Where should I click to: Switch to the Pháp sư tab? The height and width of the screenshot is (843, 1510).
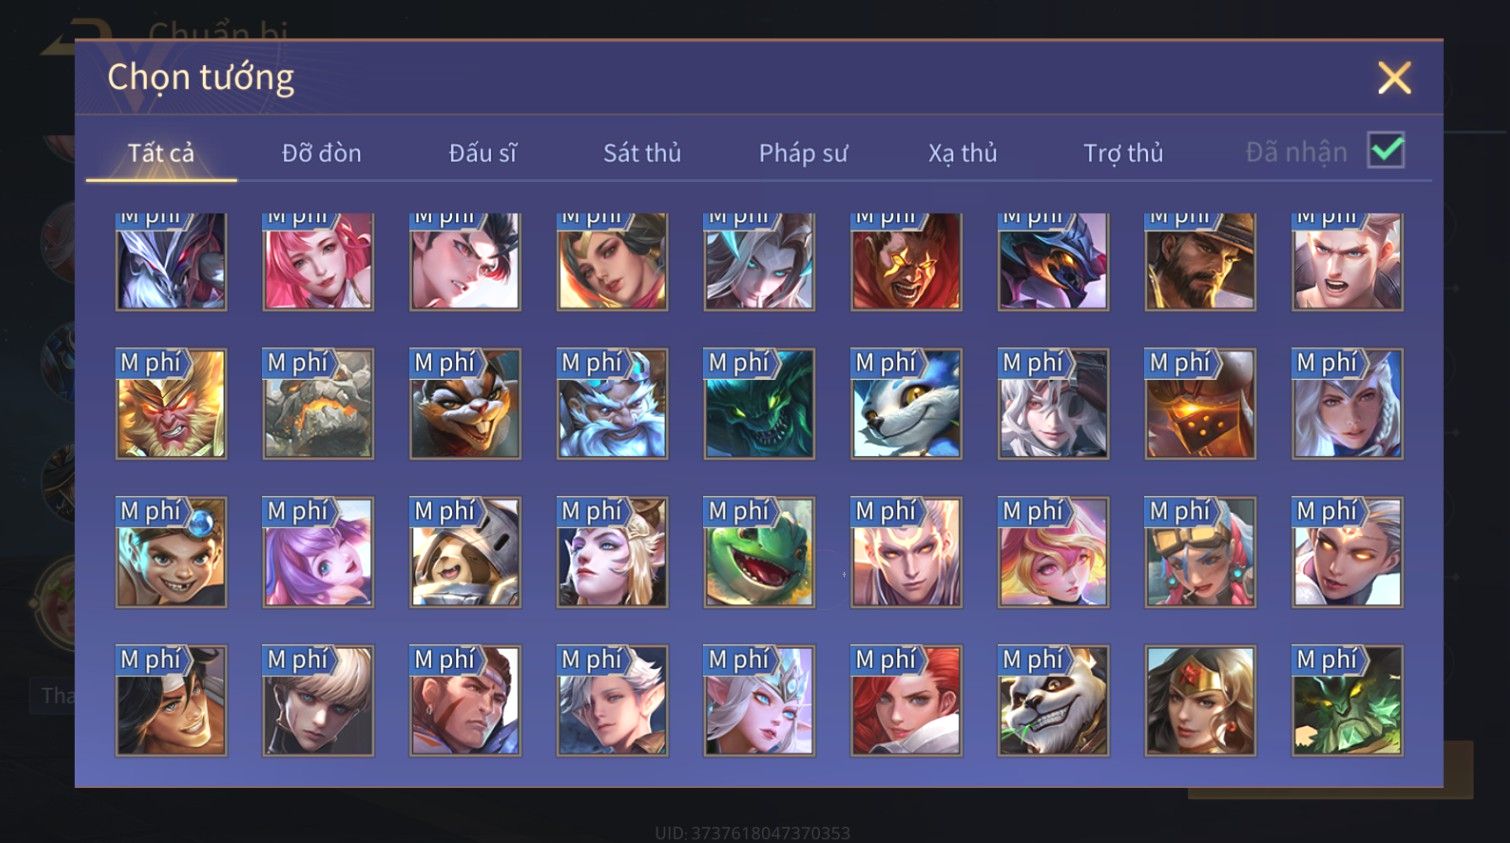803,153
